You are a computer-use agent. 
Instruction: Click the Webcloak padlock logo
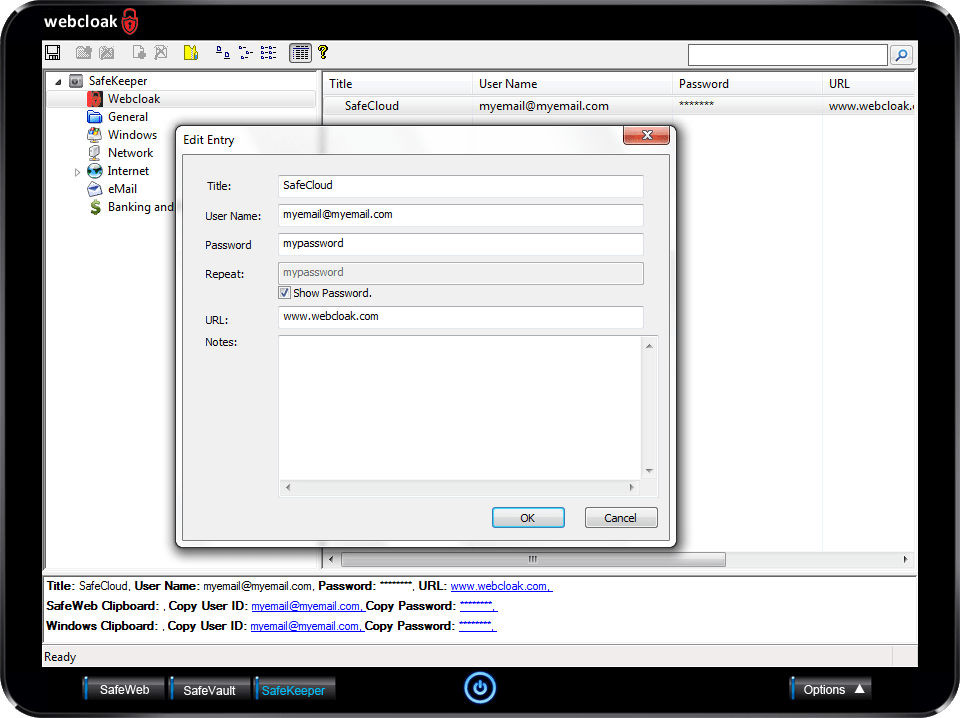[129, 20]
